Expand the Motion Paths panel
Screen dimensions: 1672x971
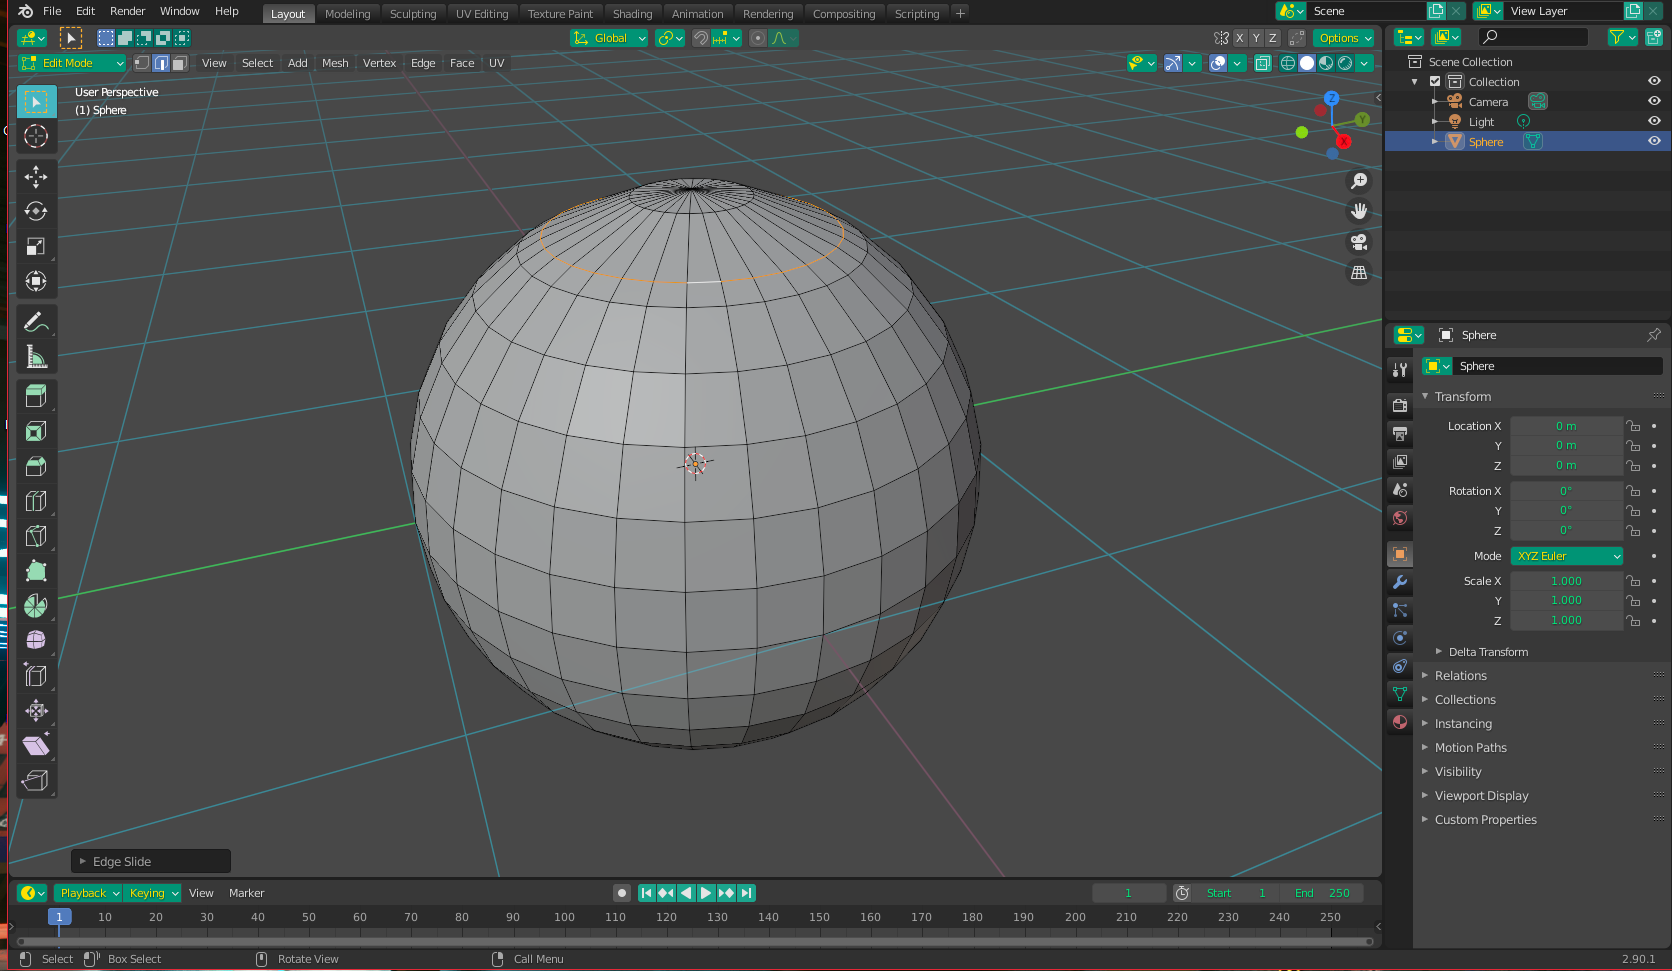(1470, 748)
